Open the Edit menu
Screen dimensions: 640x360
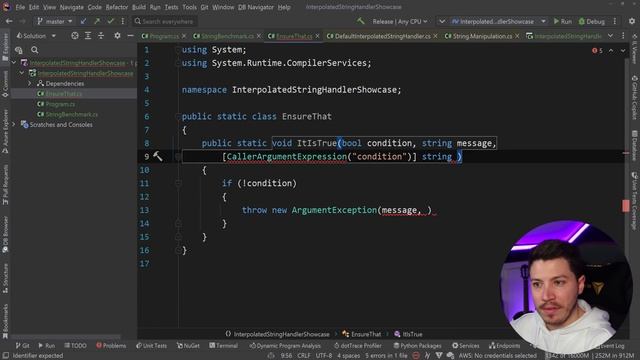[34, 7]
